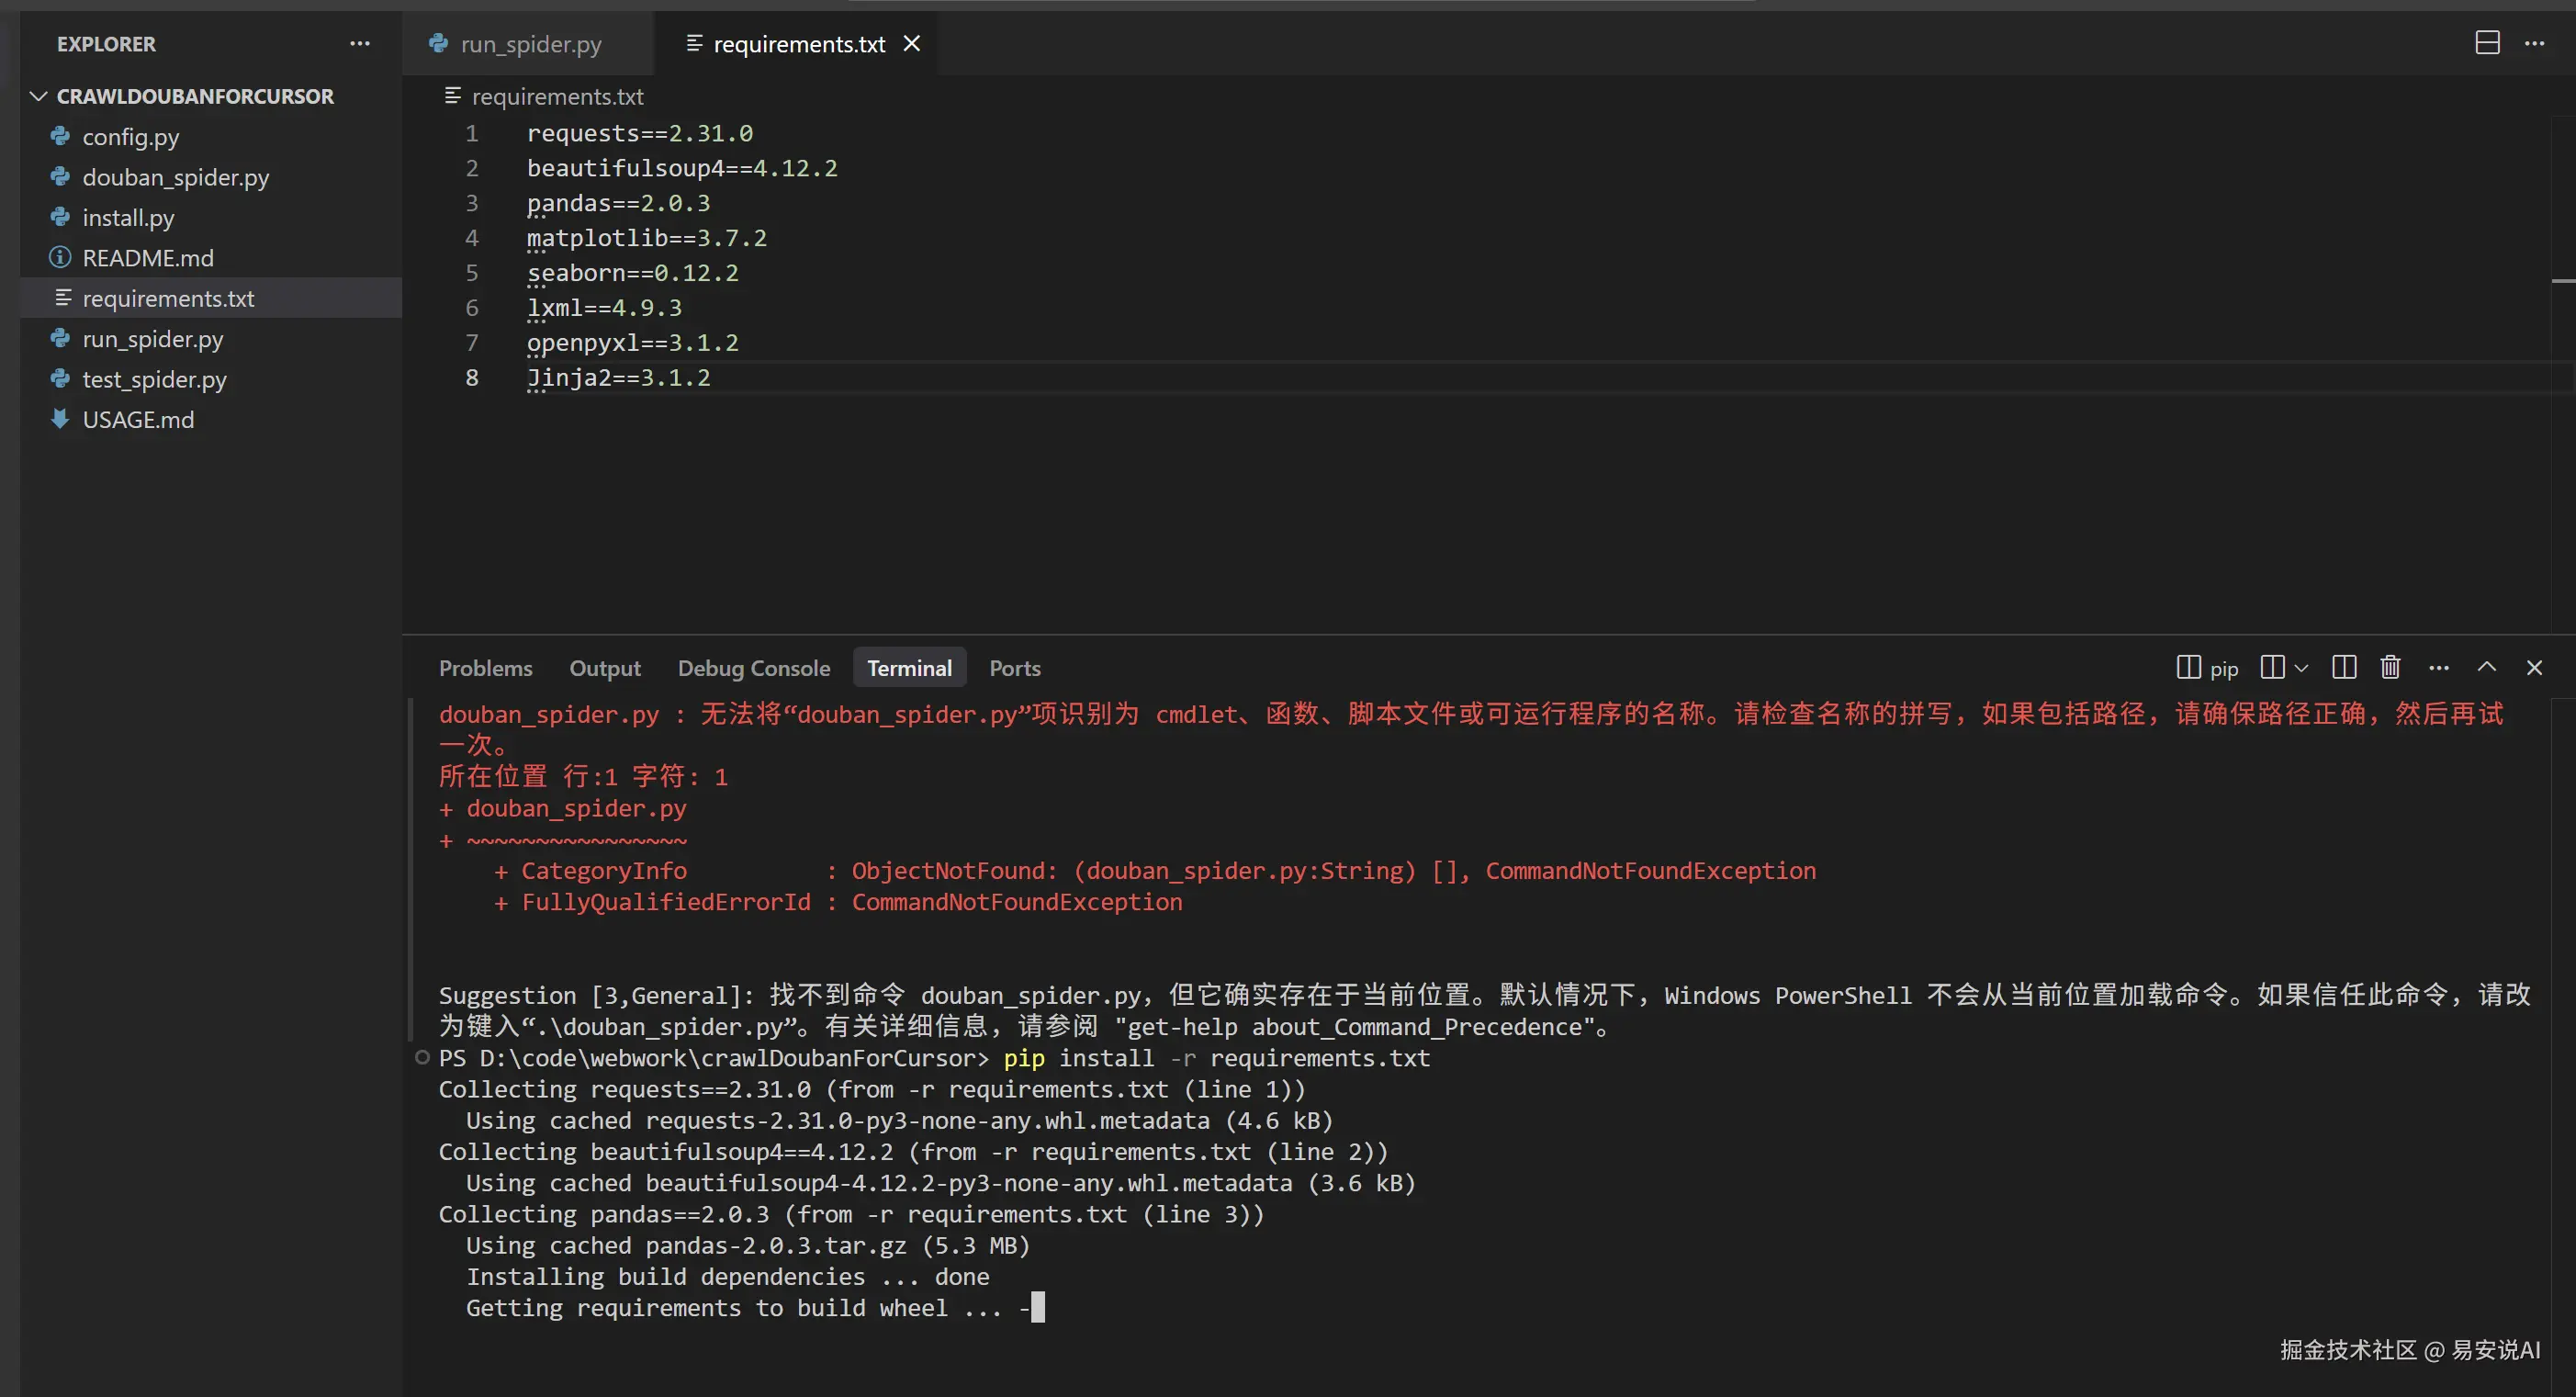
Task: Switch to the run_spider.py tab
Action: click(530, 44)
